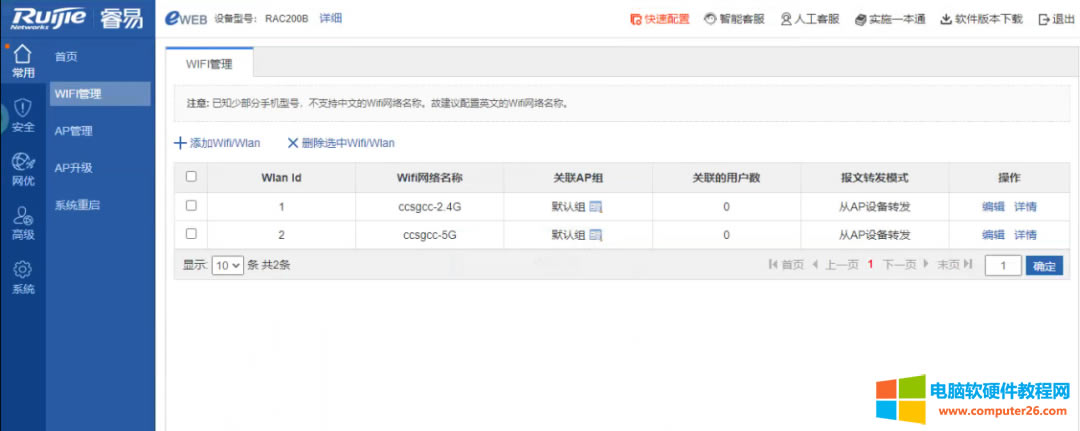This screenshot has height=431, width=1080.
Task: Click the 报文转发模式 column header
Action: pos(875,178)
